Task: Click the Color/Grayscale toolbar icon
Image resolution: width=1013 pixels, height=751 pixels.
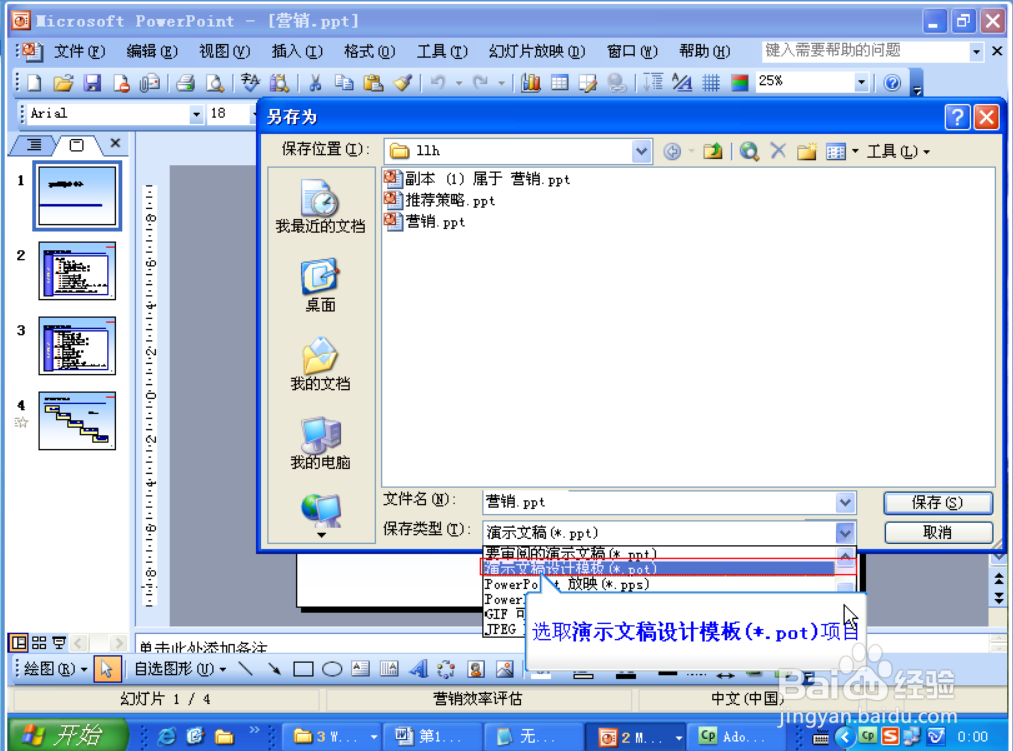Action: [740, 83]
